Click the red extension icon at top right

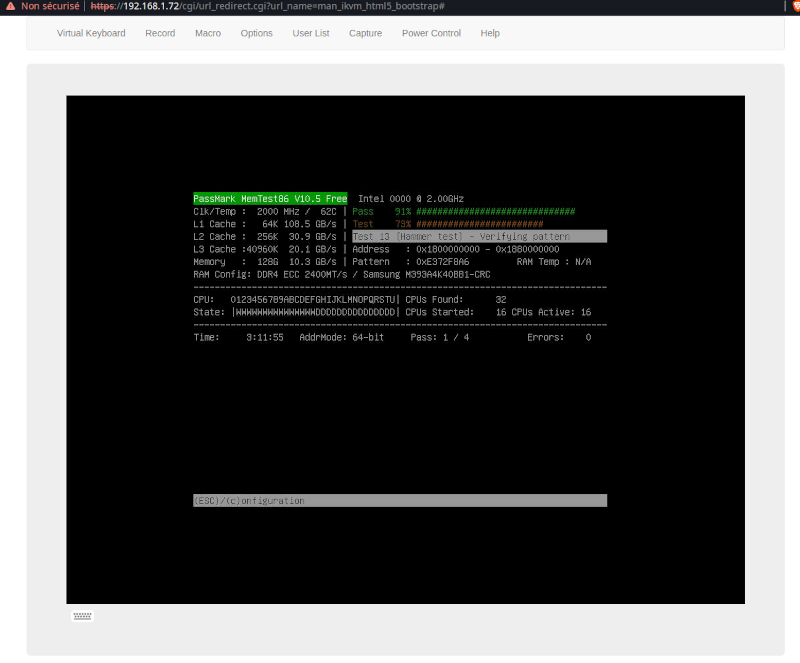pyautogui.click(x=793, y=6)
